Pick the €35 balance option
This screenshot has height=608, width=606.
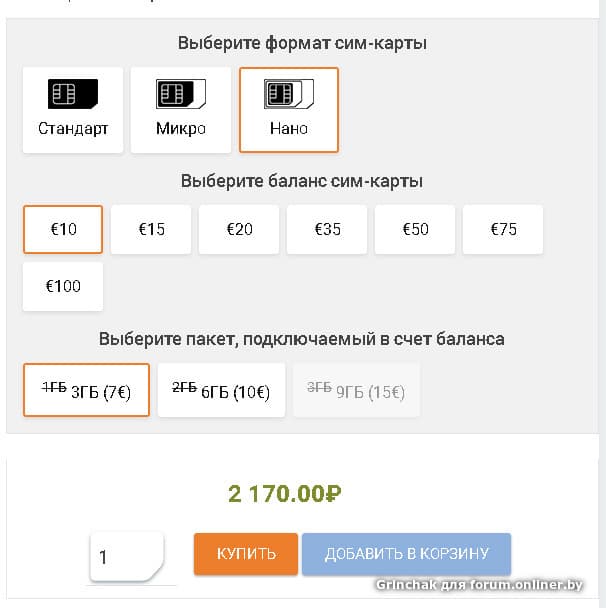327,229
